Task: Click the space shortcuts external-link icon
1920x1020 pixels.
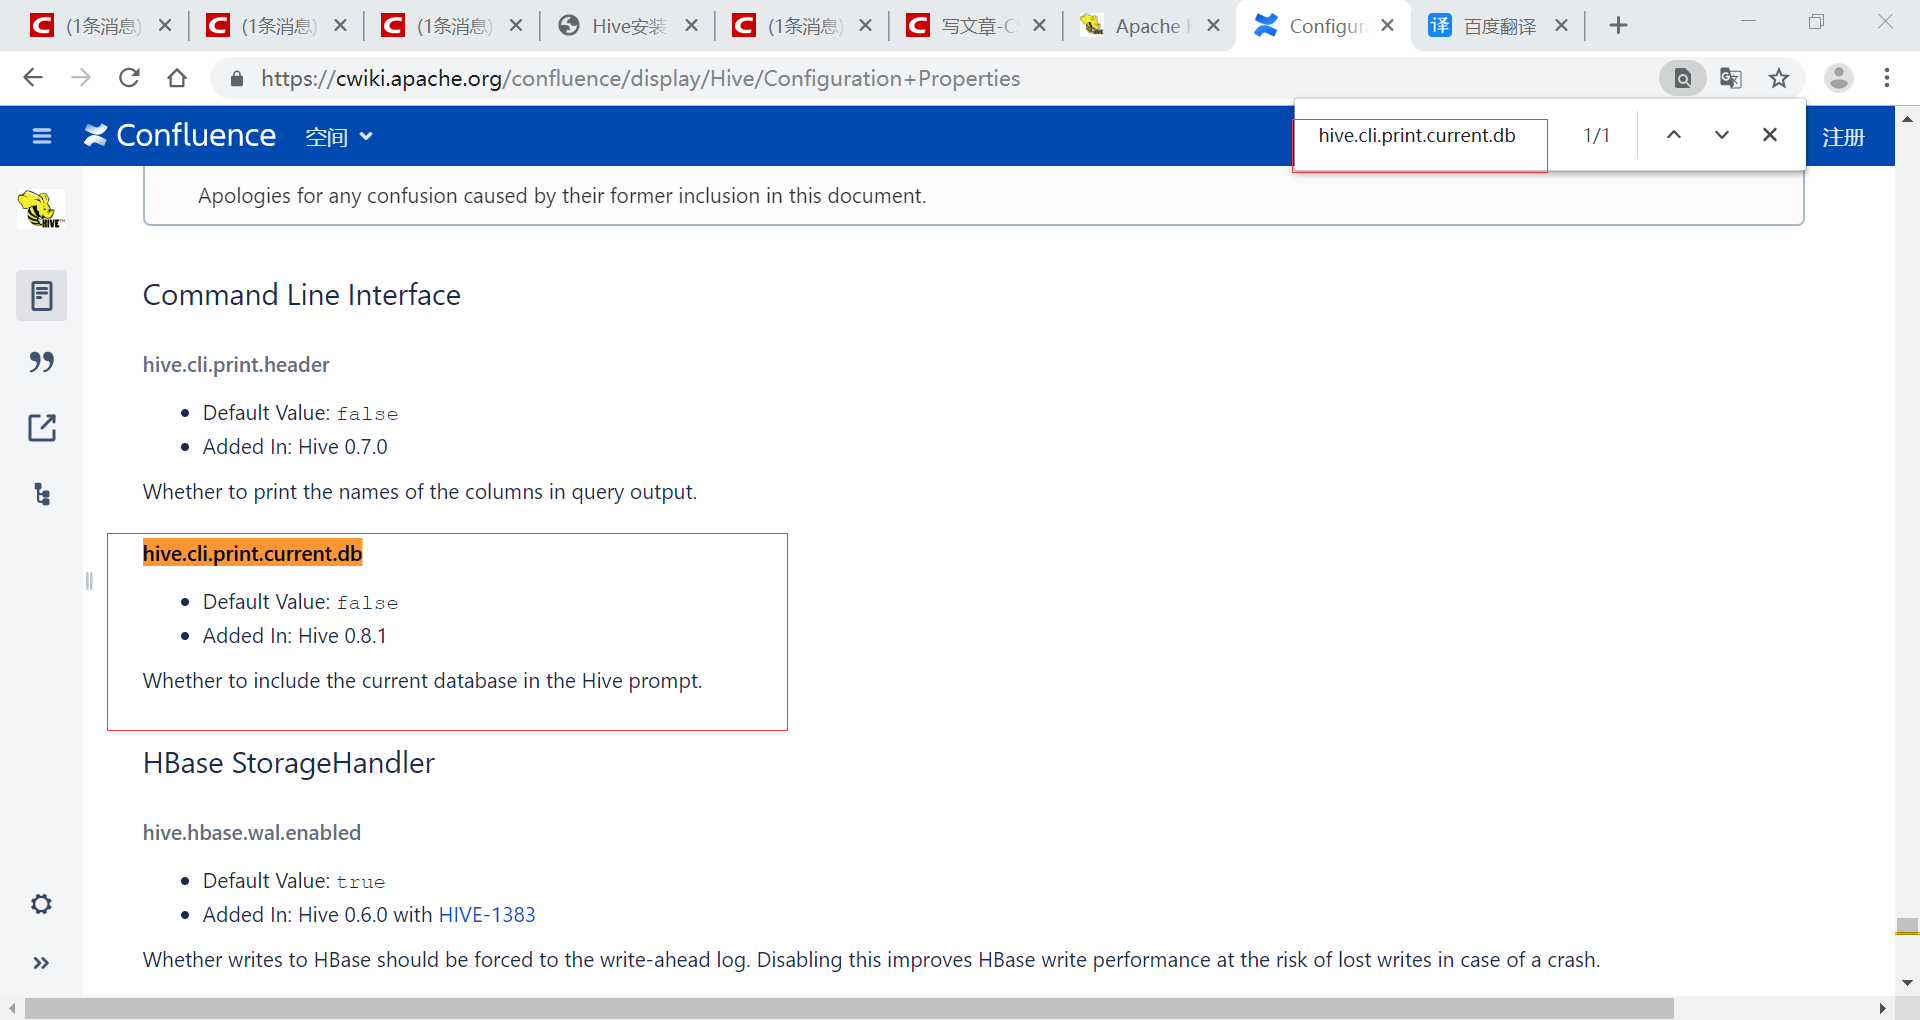Action: (41, 428)
